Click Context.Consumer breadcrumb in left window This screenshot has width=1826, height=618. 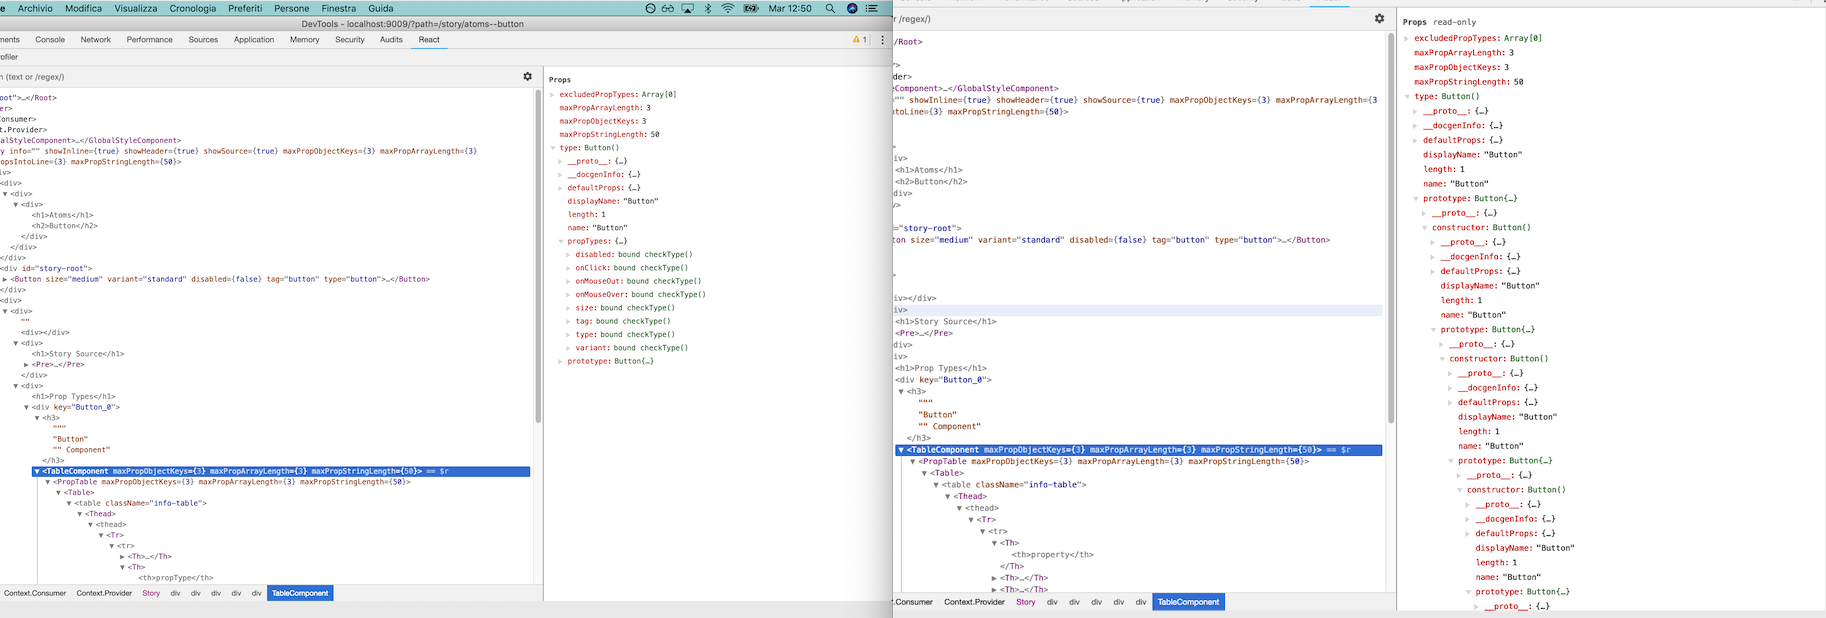point(35,593)
